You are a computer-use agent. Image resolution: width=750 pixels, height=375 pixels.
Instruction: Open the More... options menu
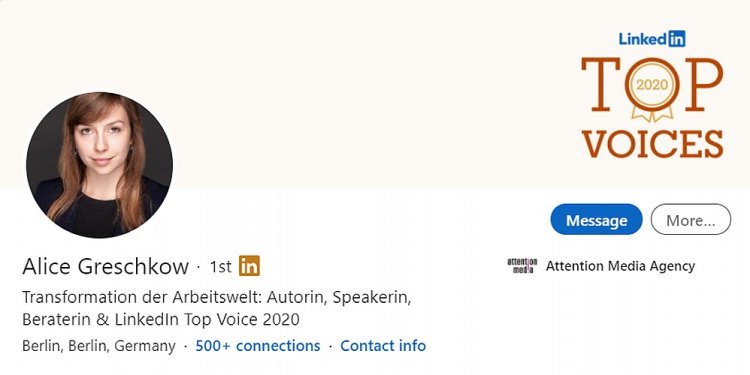691,220
